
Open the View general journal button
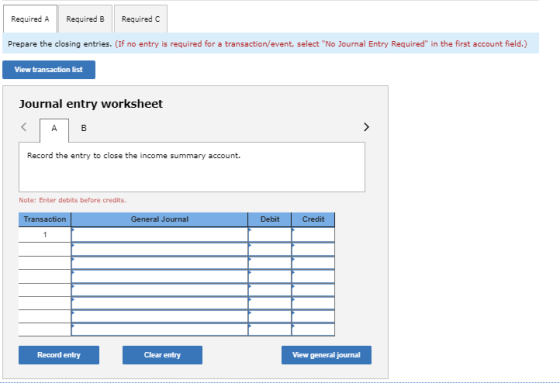click(326, 355)
